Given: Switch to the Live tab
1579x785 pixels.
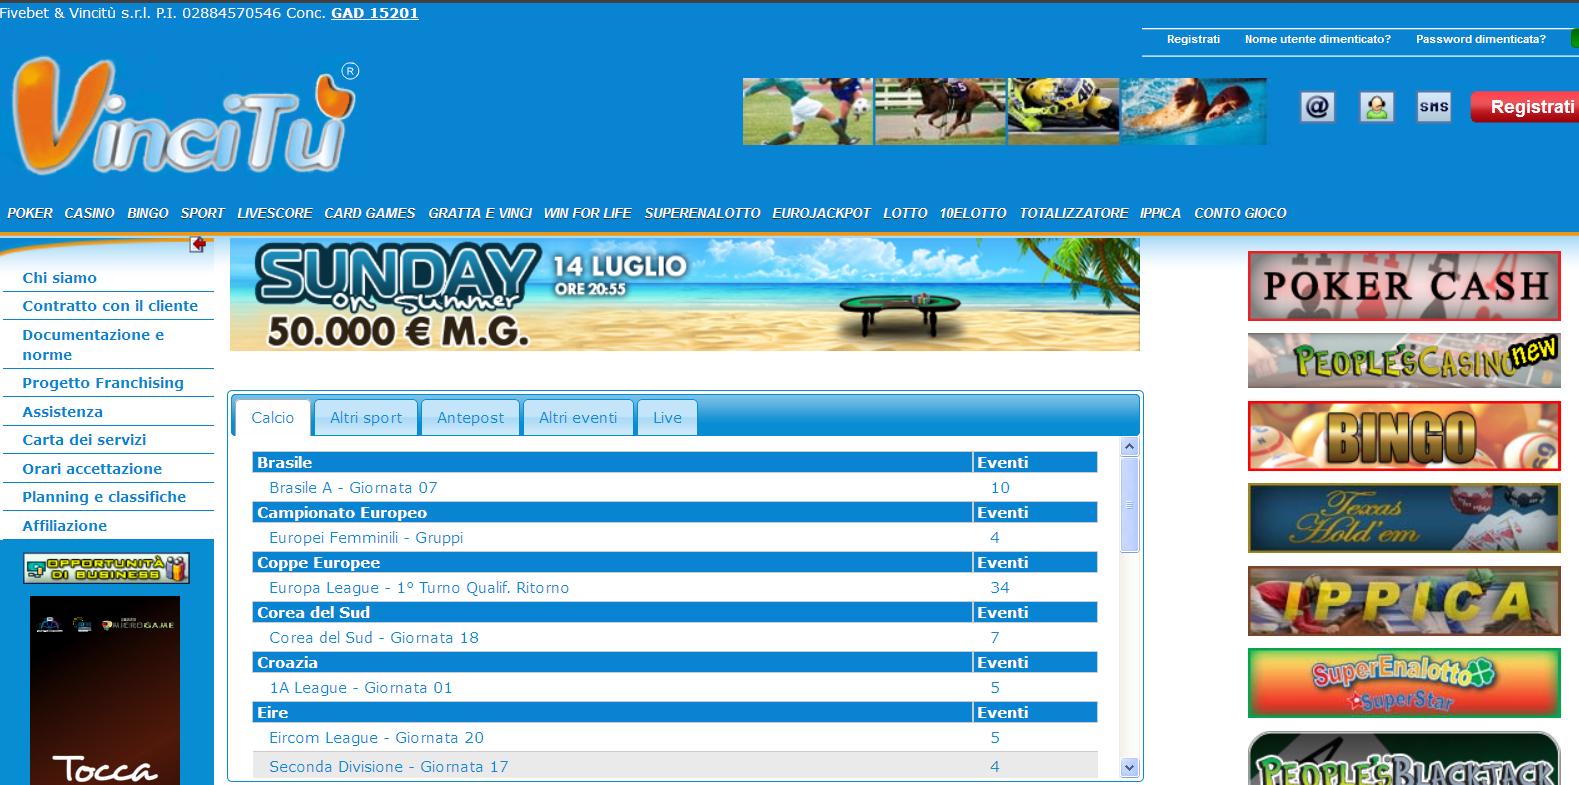Looking at the screenshot, I should pos(667,418).
